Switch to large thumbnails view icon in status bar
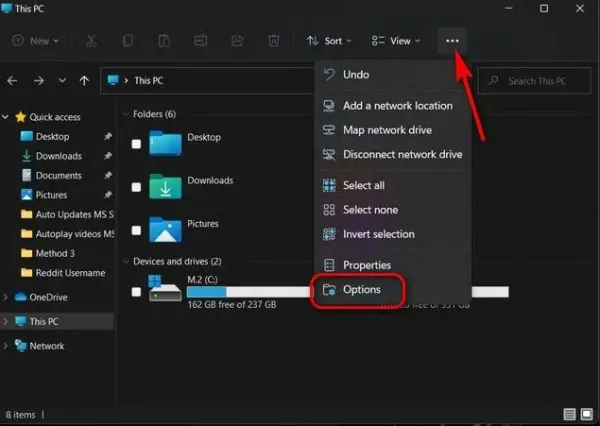Screen dimensions: 600x426 point(587,414)
